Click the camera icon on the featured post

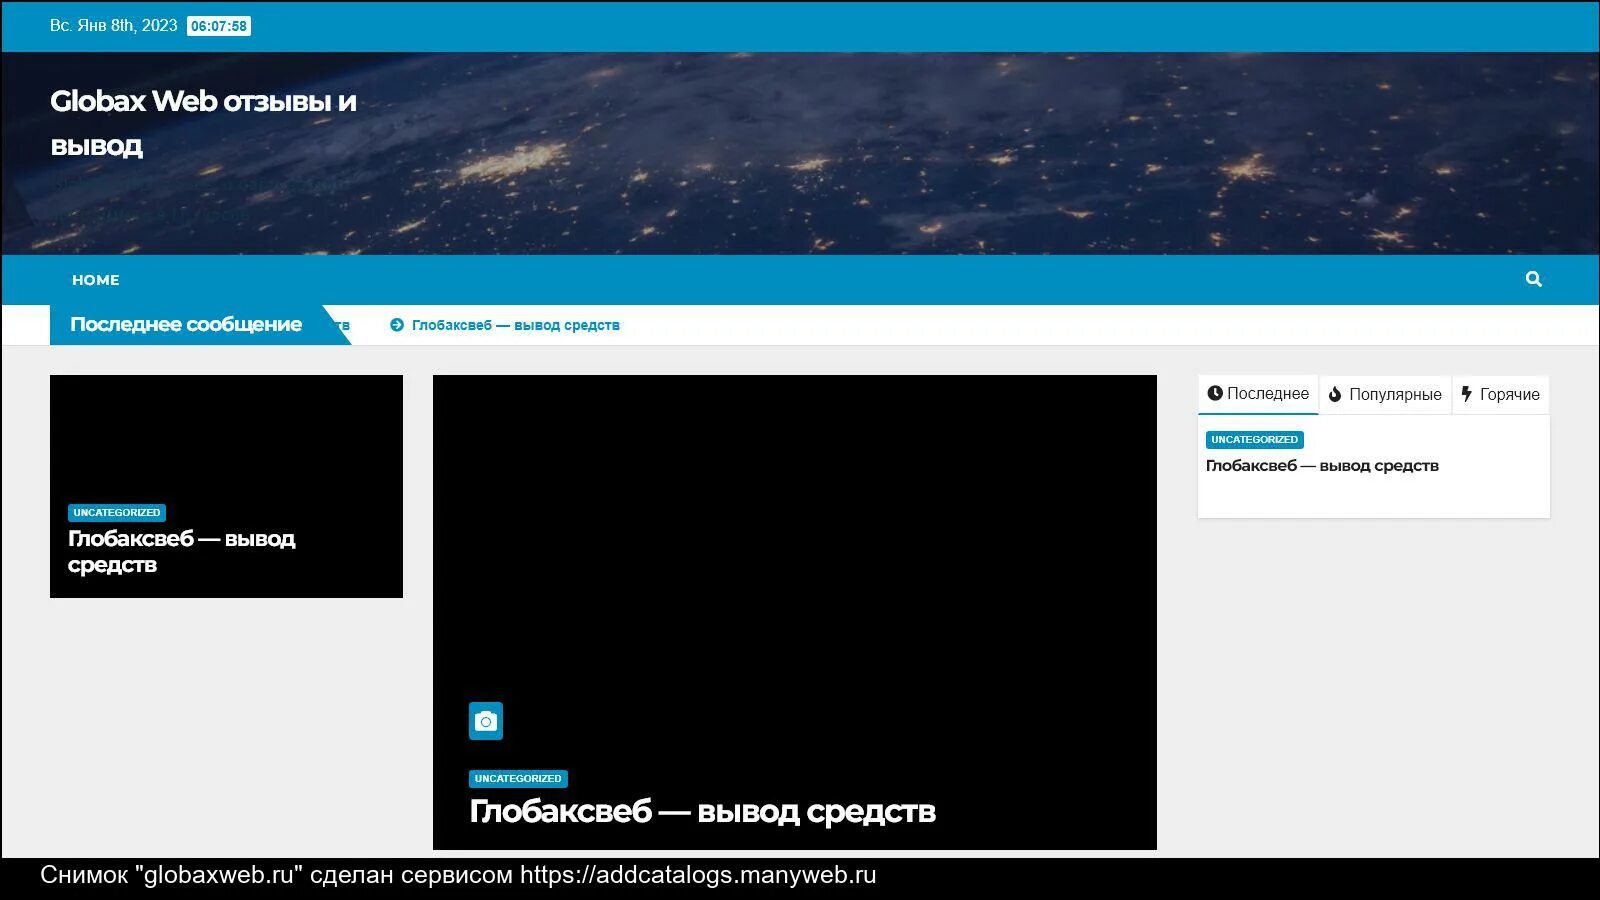tap(486, 721)
